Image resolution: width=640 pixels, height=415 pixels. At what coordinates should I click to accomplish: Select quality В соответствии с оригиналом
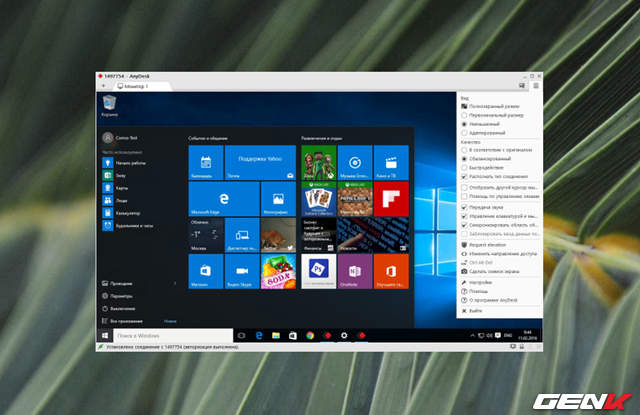pyautogui.click(x=496, y=150)
